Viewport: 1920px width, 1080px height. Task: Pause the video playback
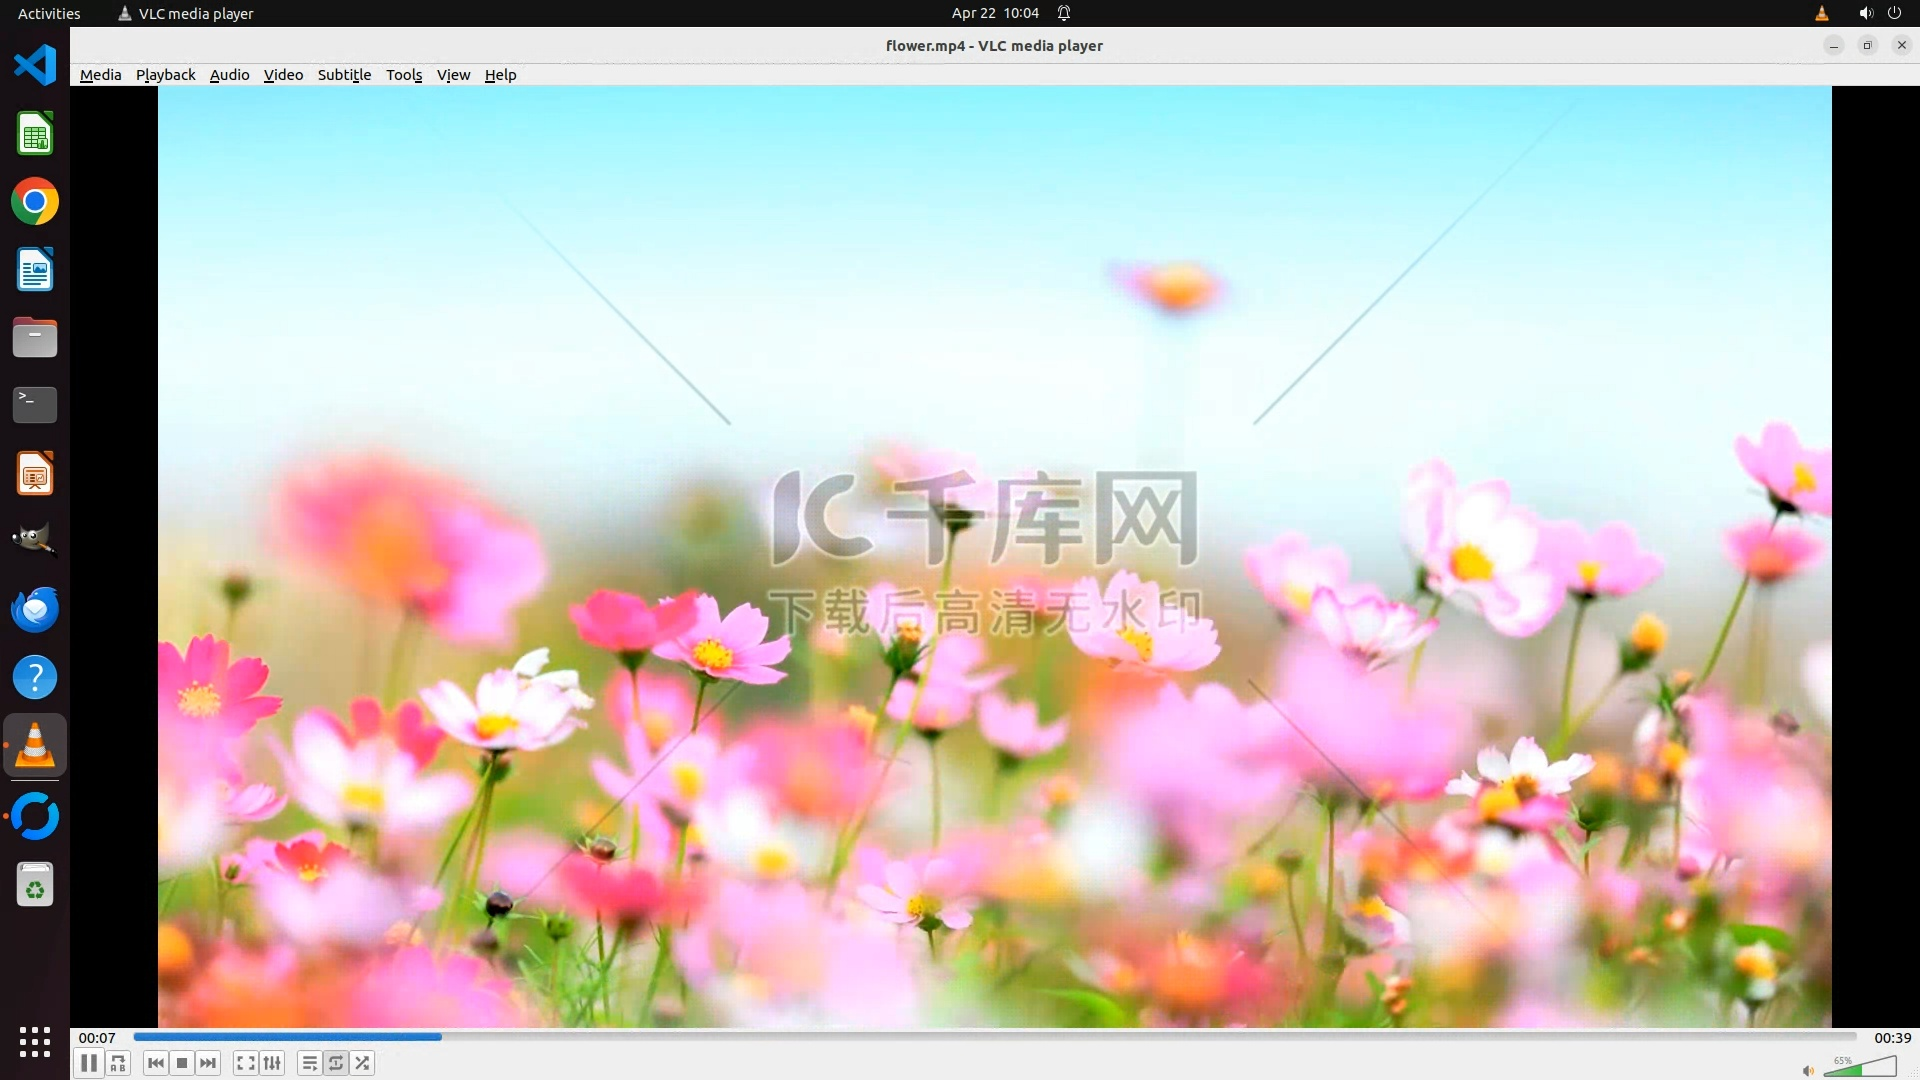coord(89,1063)
